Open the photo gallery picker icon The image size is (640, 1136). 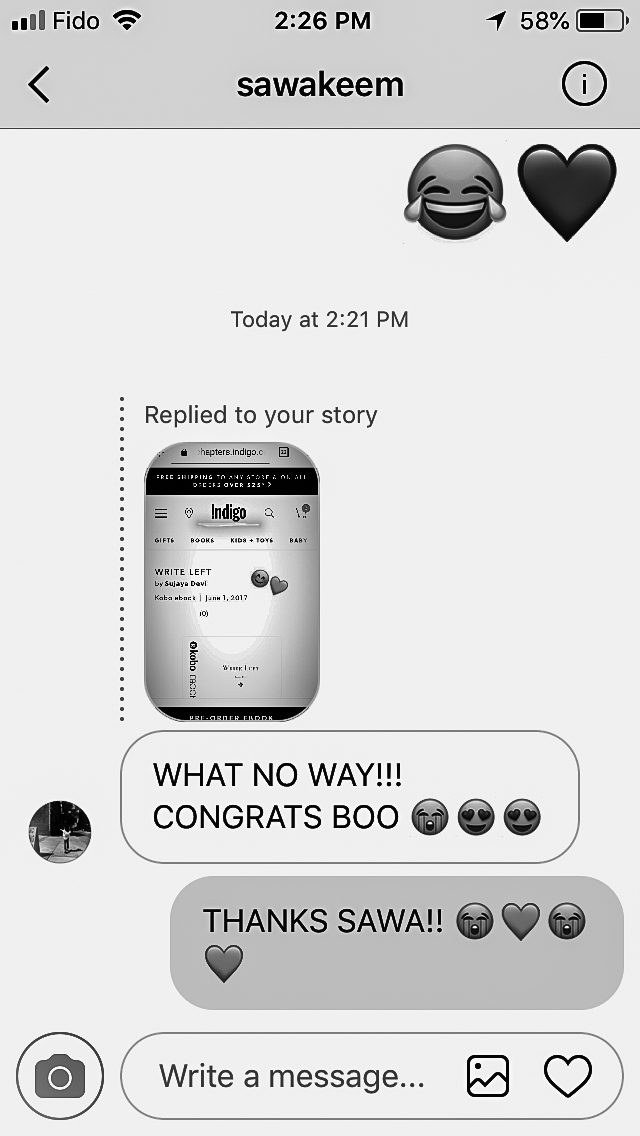[x=488, y=1076]
